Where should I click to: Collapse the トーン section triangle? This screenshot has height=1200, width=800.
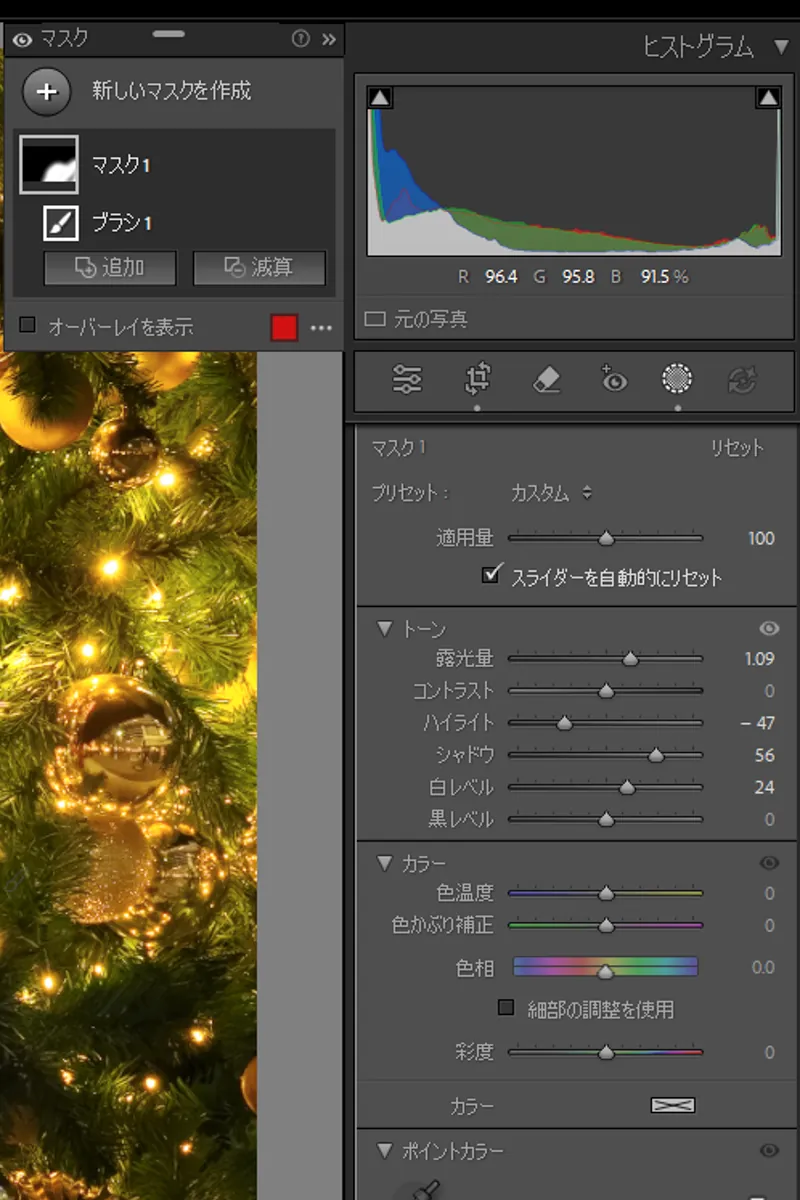click(x=384, y=629)
